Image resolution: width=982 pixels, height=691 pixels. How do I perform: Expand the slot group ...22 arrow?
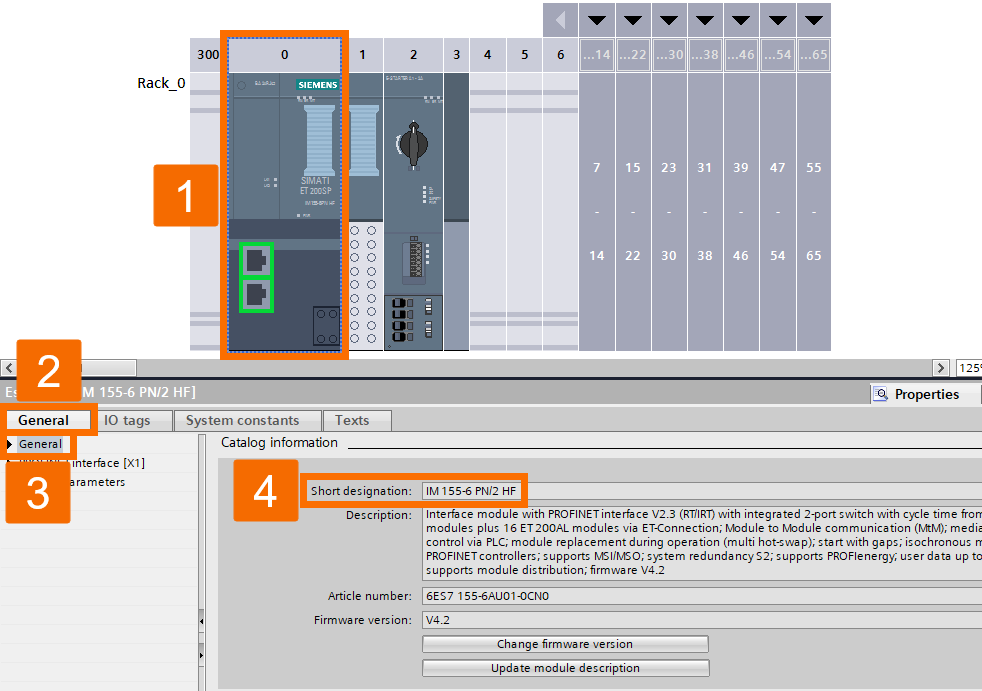pos(633,20)
